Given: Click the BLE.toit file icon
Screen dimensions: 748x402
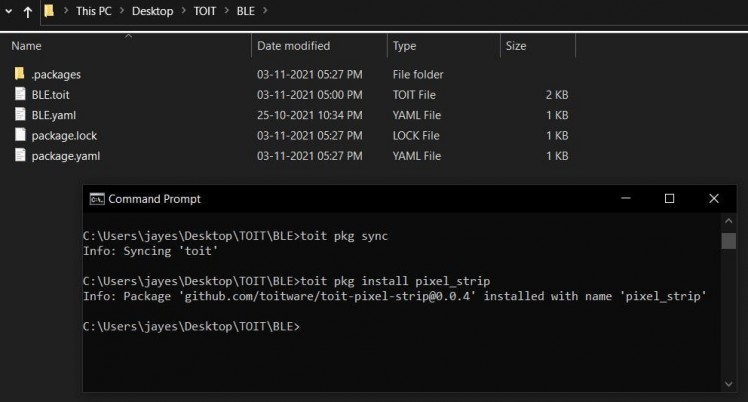Looking at the screenshot, I should (19, 94).
